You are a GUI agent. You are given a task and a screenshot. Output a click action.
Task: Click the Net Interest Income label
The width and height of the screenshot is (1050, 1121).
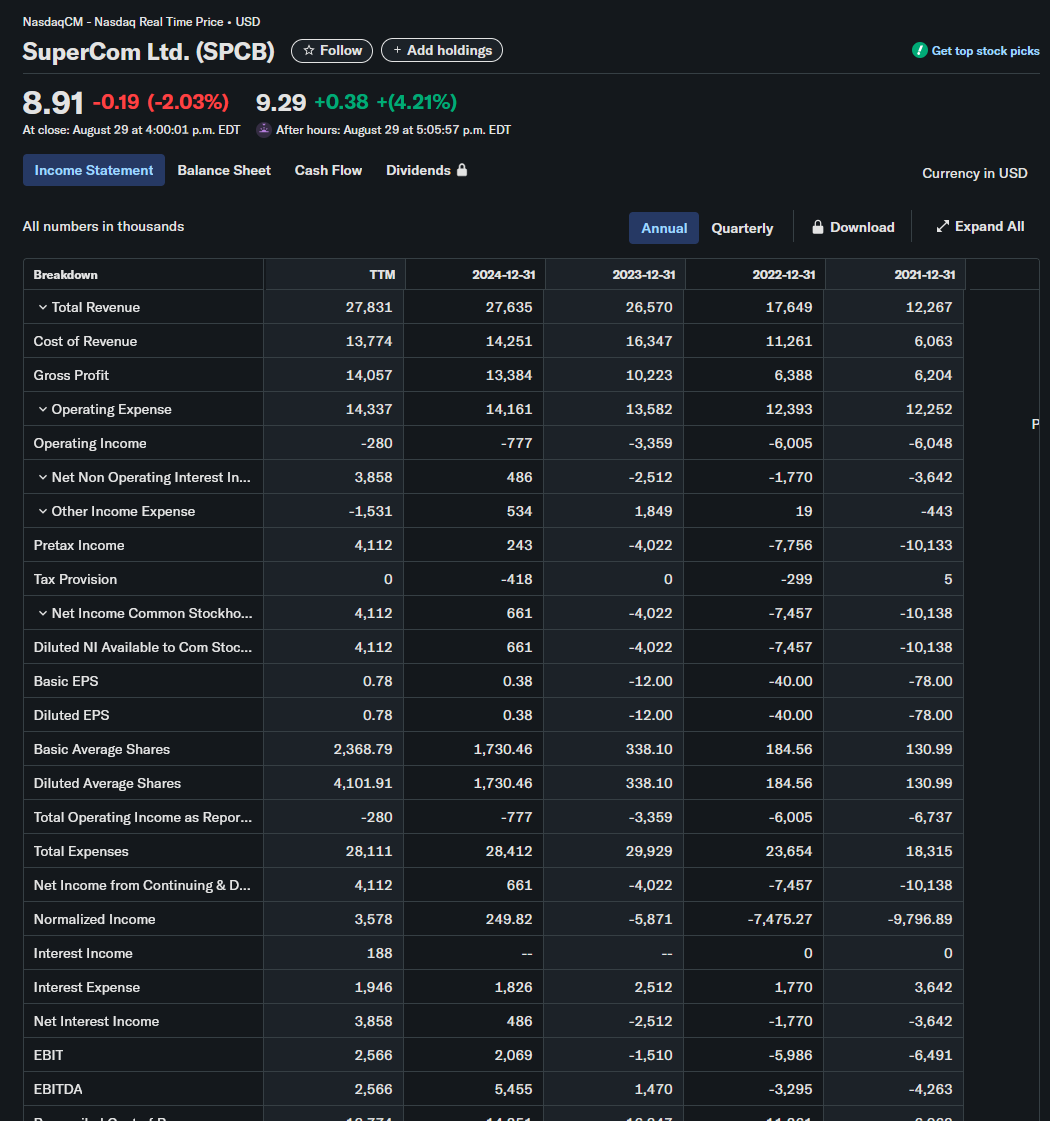(x=96, y=1022)
